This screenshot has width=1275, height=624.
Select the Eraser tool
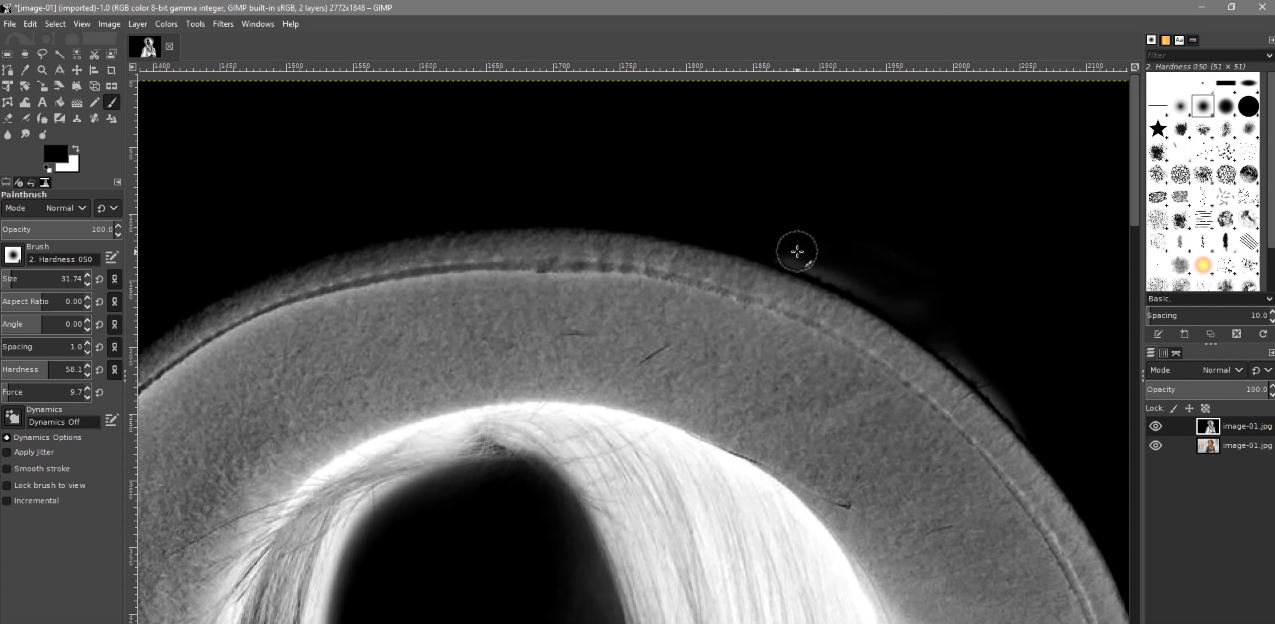tap(7, 118)
